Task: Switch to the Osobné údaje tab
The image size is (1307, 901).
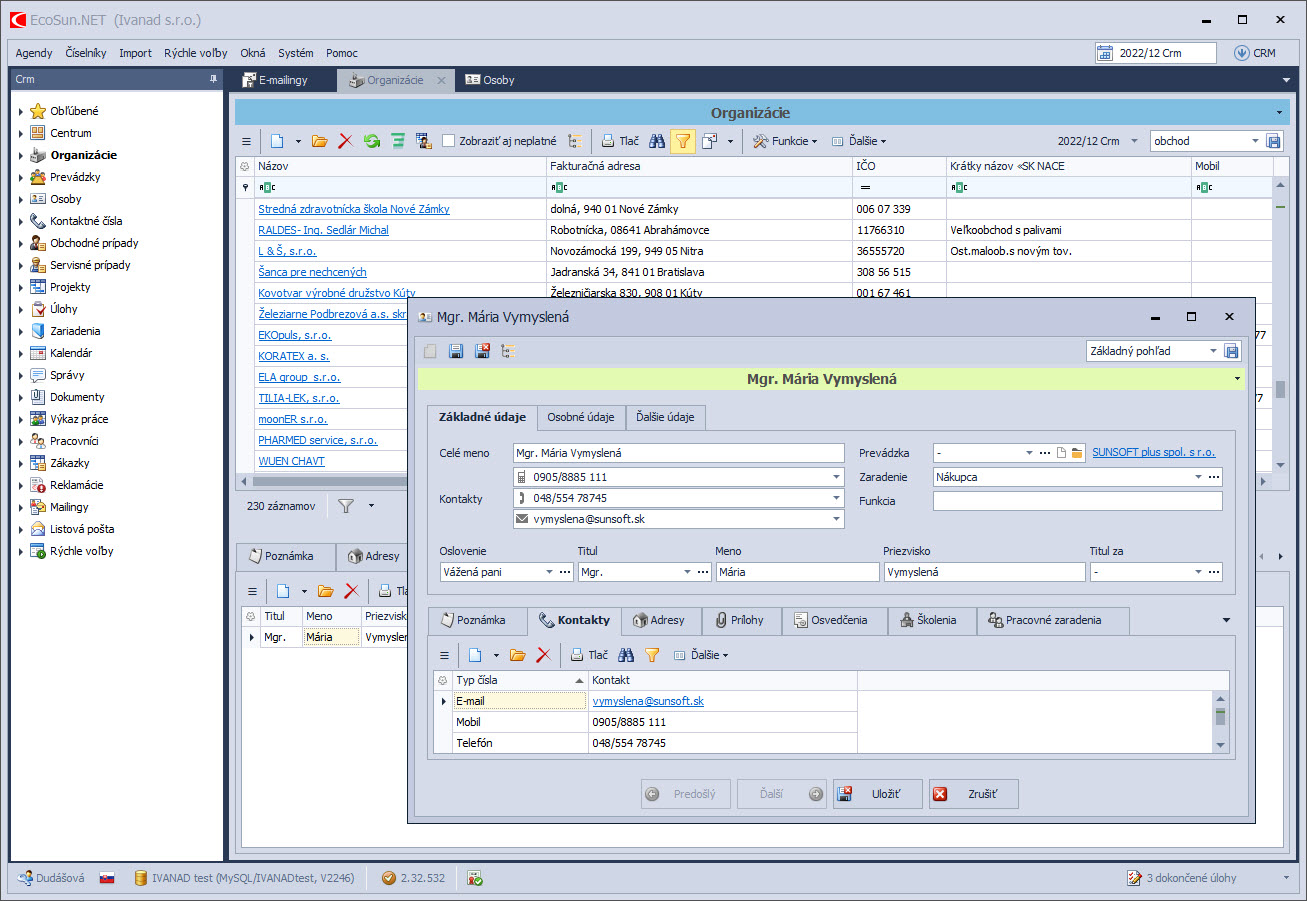Action: coord(581,417)
